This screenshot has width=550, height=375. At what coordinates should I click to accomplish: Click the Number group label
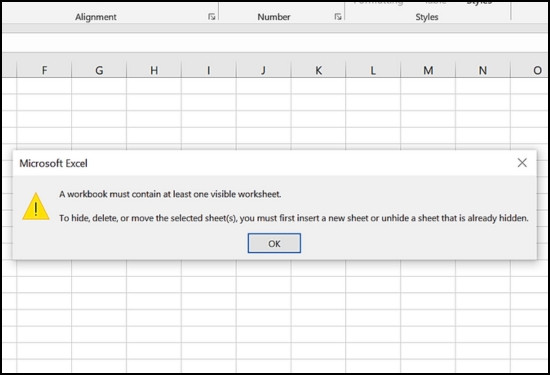point(274,17)
